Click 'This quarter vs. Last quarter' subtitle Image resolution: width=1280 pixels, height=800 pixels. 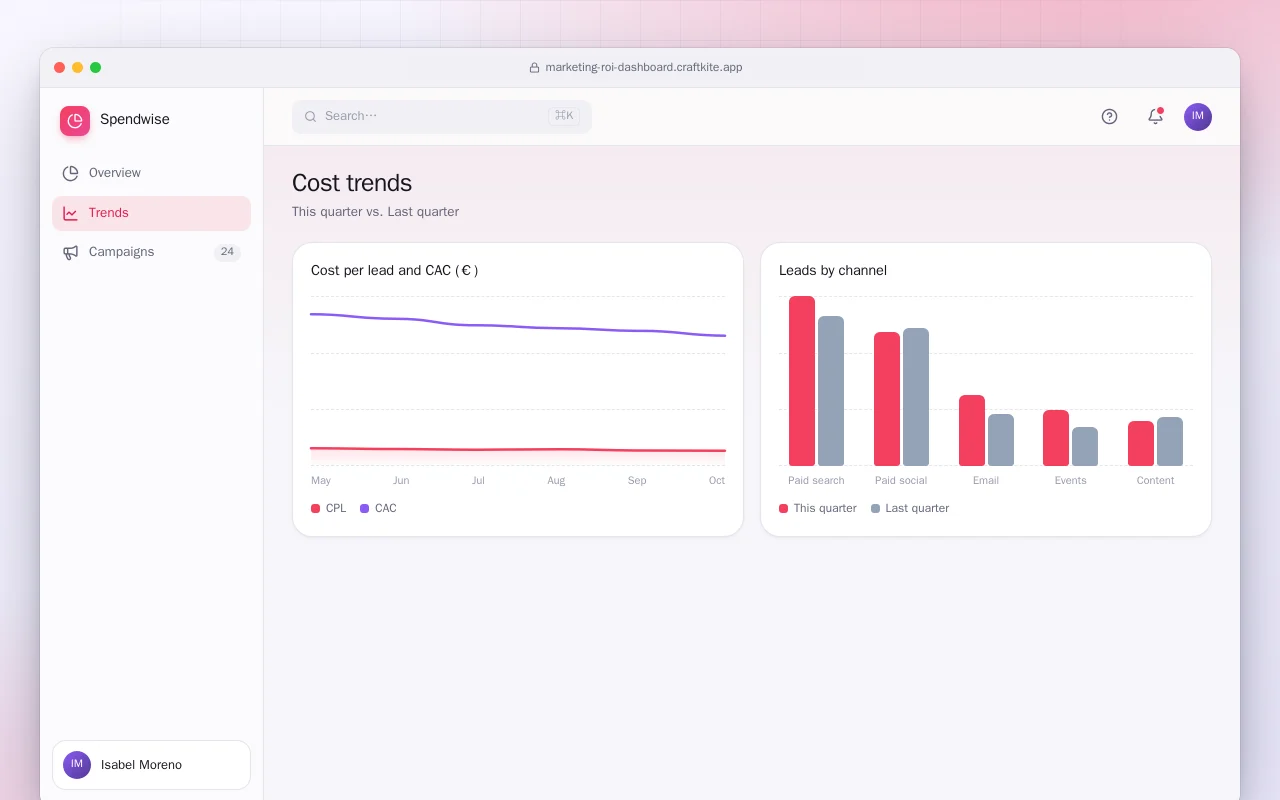[x=375, y=212]
